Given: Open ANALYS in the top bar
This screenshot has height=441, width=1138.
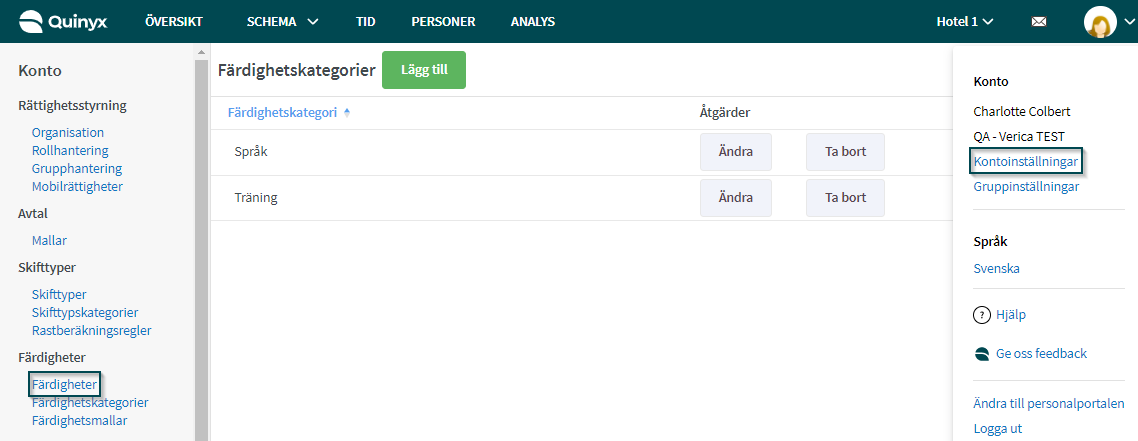Looking at the screenshot, I should click(533, 22).
